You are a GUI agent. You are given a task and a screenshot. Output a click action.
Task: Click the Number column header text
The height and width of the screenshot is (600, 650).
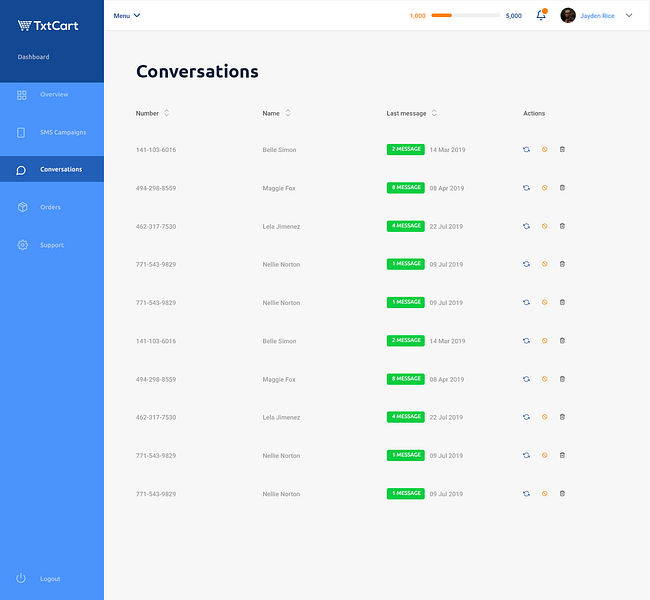click(147, 113)
